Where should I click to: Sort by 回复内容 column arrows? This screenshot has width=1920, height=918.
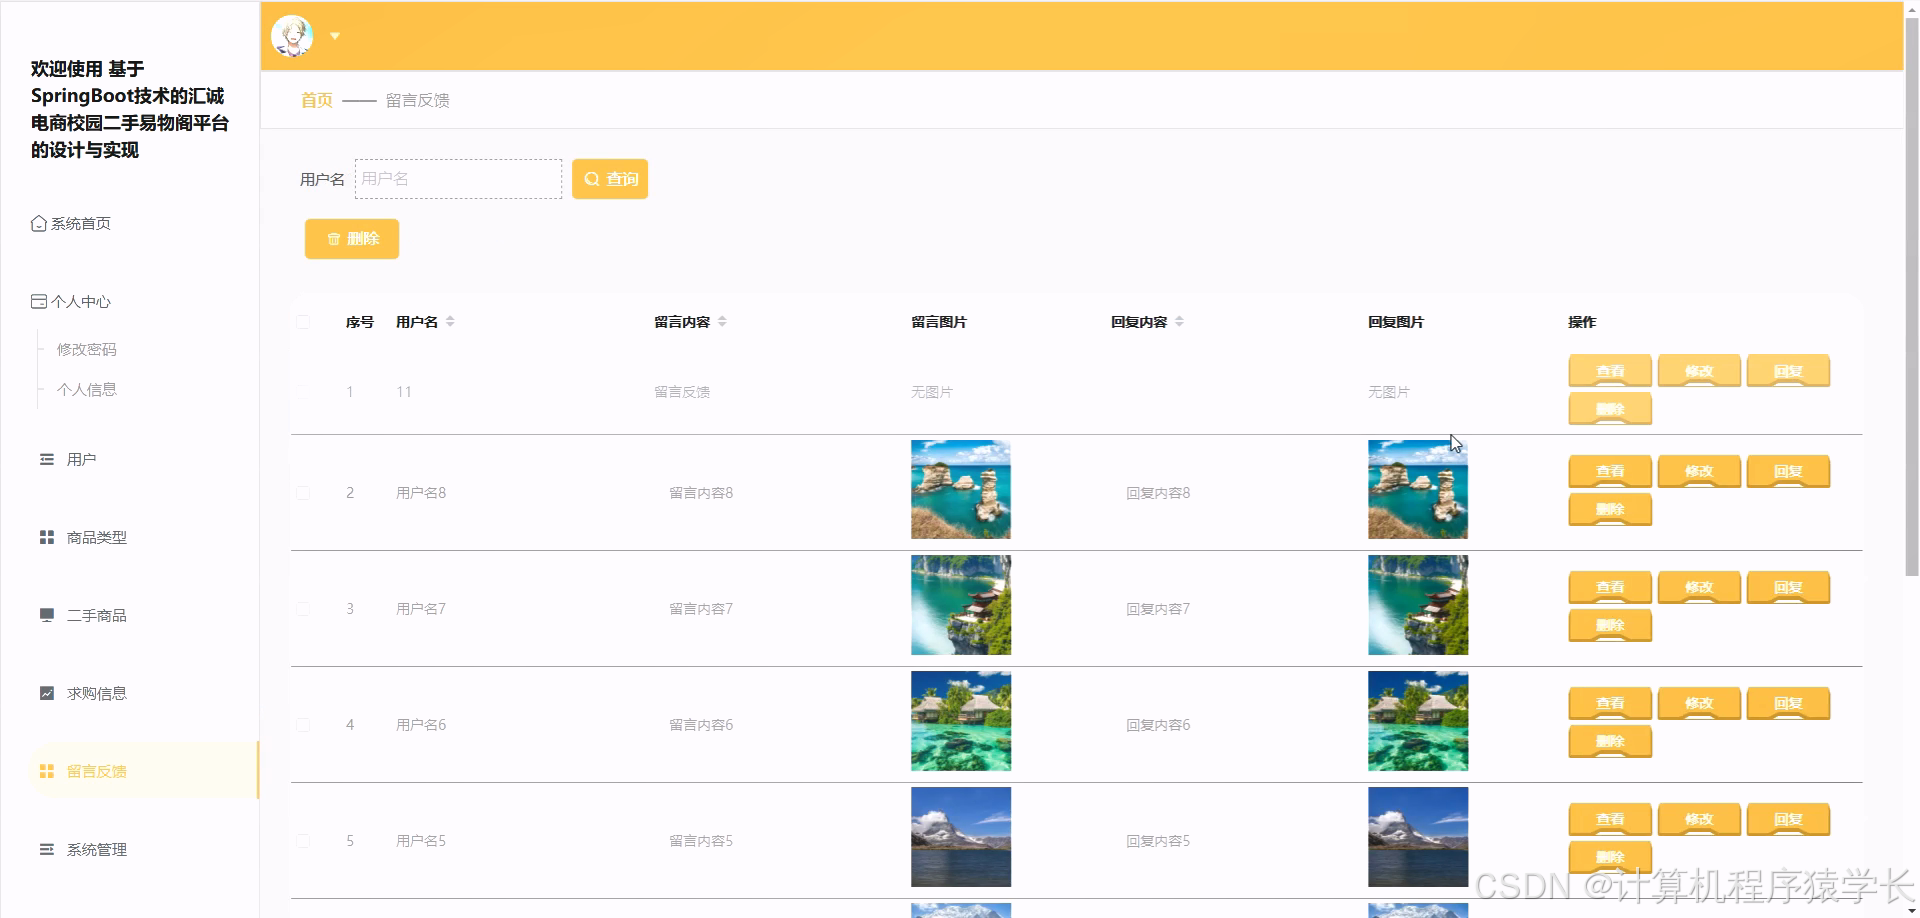[x=1179, y=321]
